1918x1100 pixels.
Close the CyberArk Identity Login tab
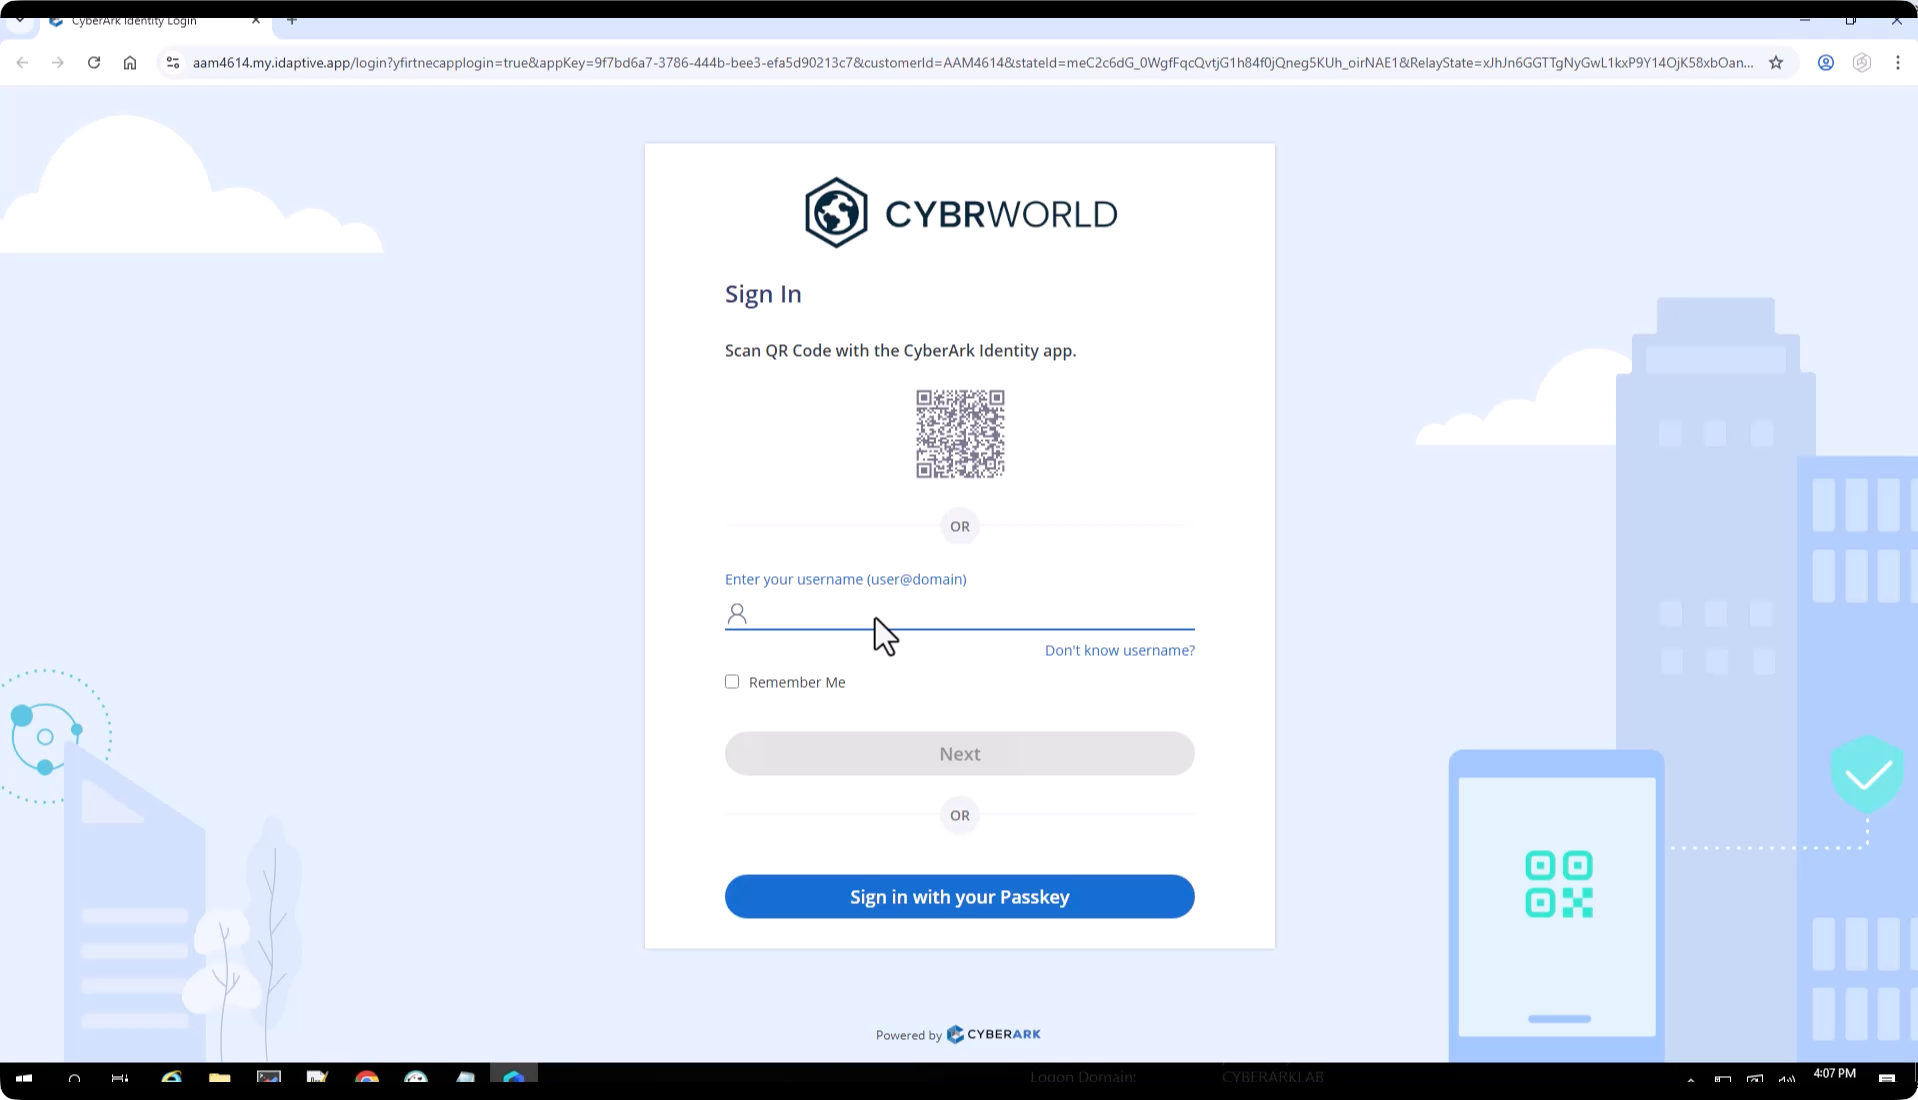coord(256,19)
